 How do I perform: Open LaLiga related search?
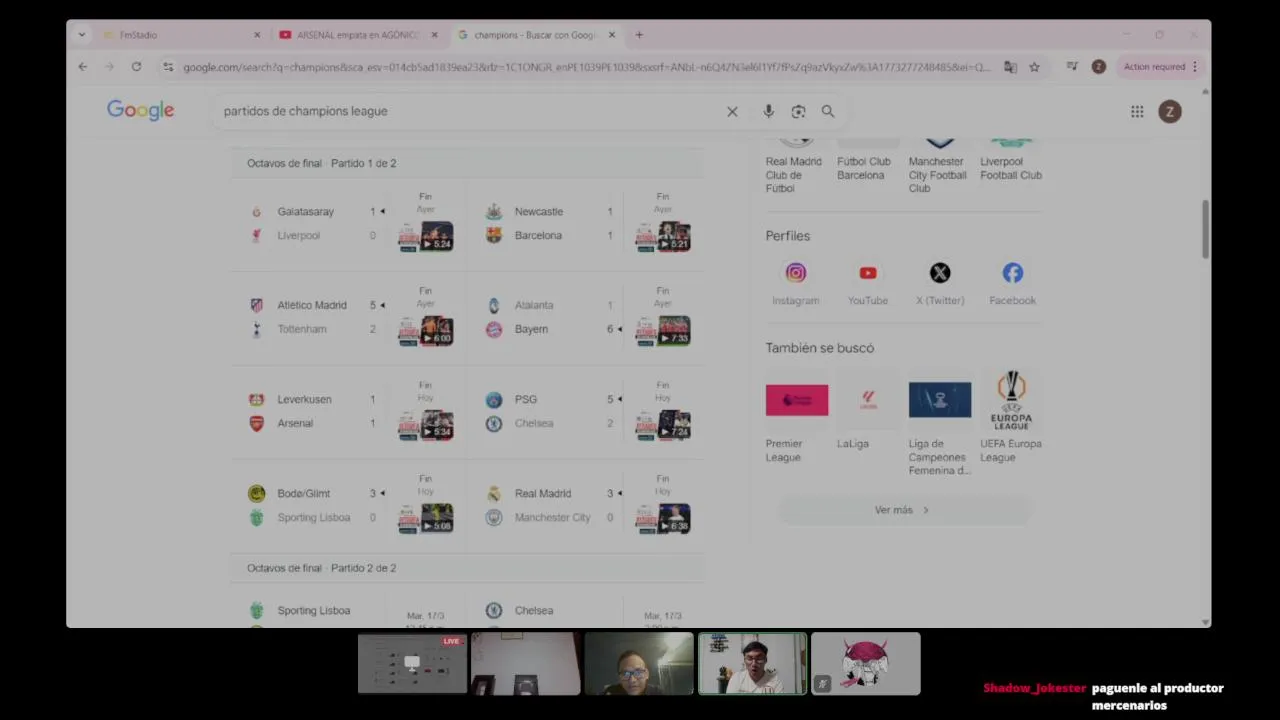(868, 410)
